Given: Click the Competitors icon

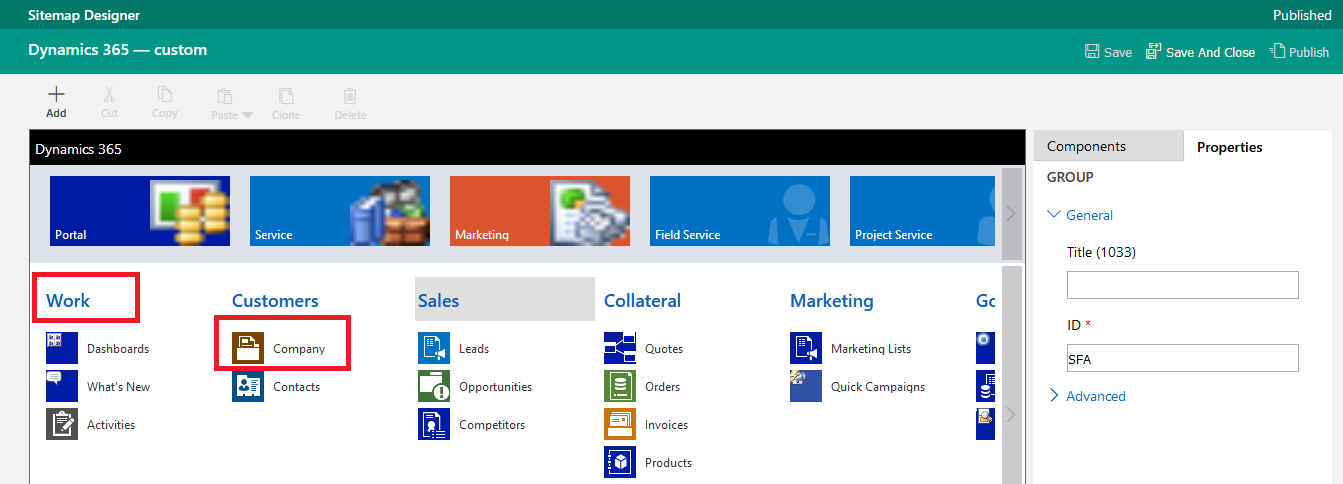Looking at the screenshot, I should click(434, 424).
